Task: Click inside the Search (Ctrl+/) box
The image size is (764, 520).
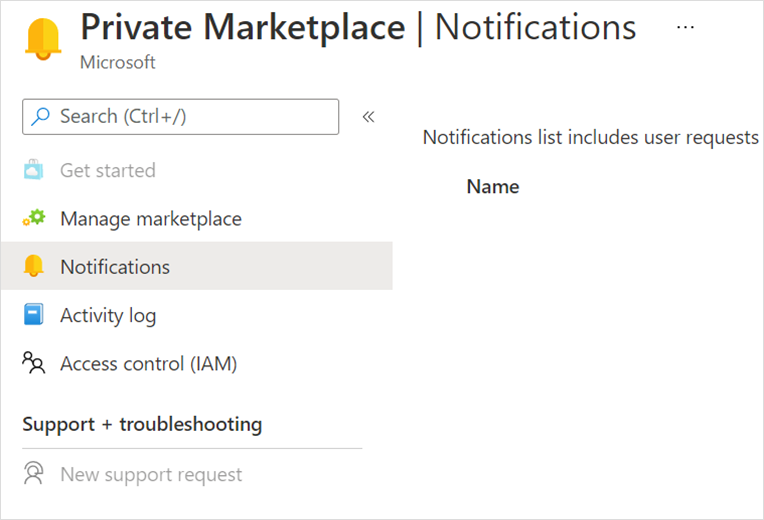Action: pyautogui.click(x=190, y=117)
